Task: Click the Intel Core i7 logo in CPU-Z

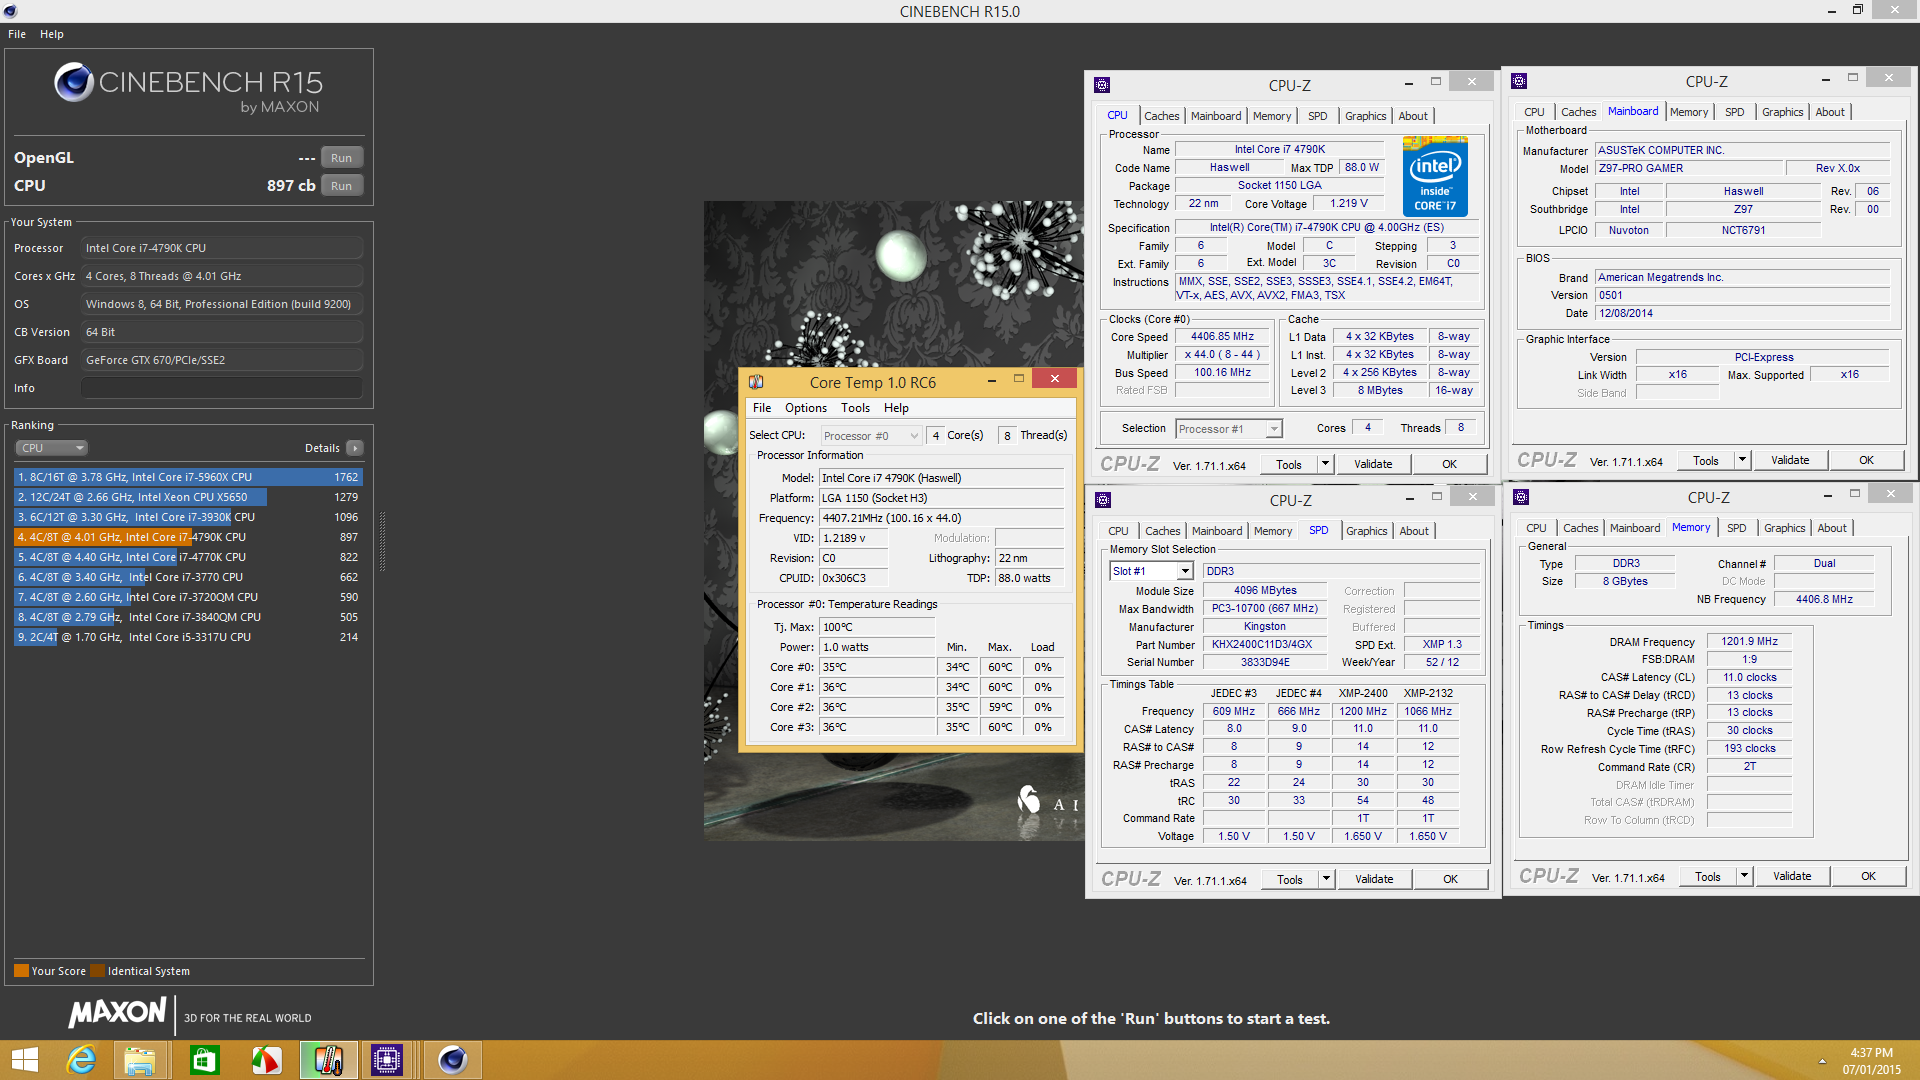Action: coord(1435,175)
